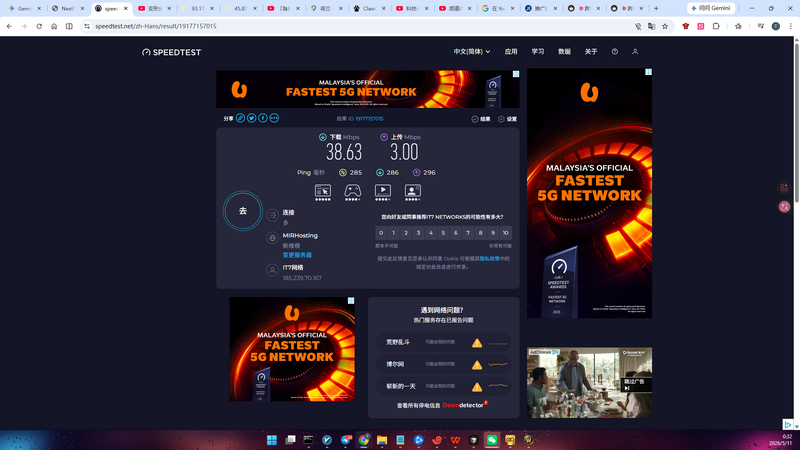Click the SPEEDTEST logo

(171, 52)
